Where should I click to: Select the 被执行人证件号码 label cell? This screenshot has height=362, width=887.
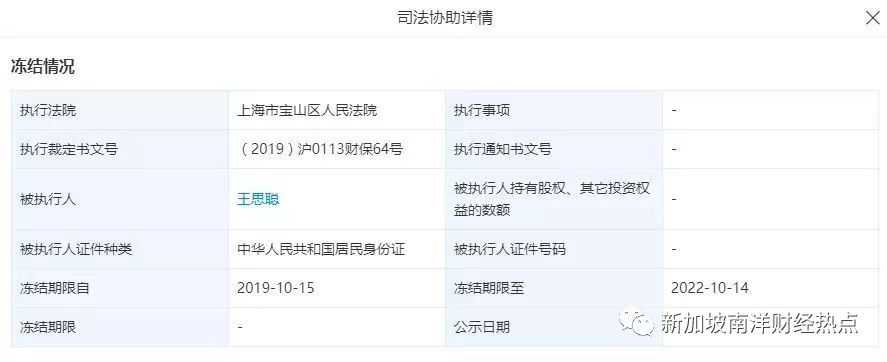pyautogui.click(x=554, y=249)
